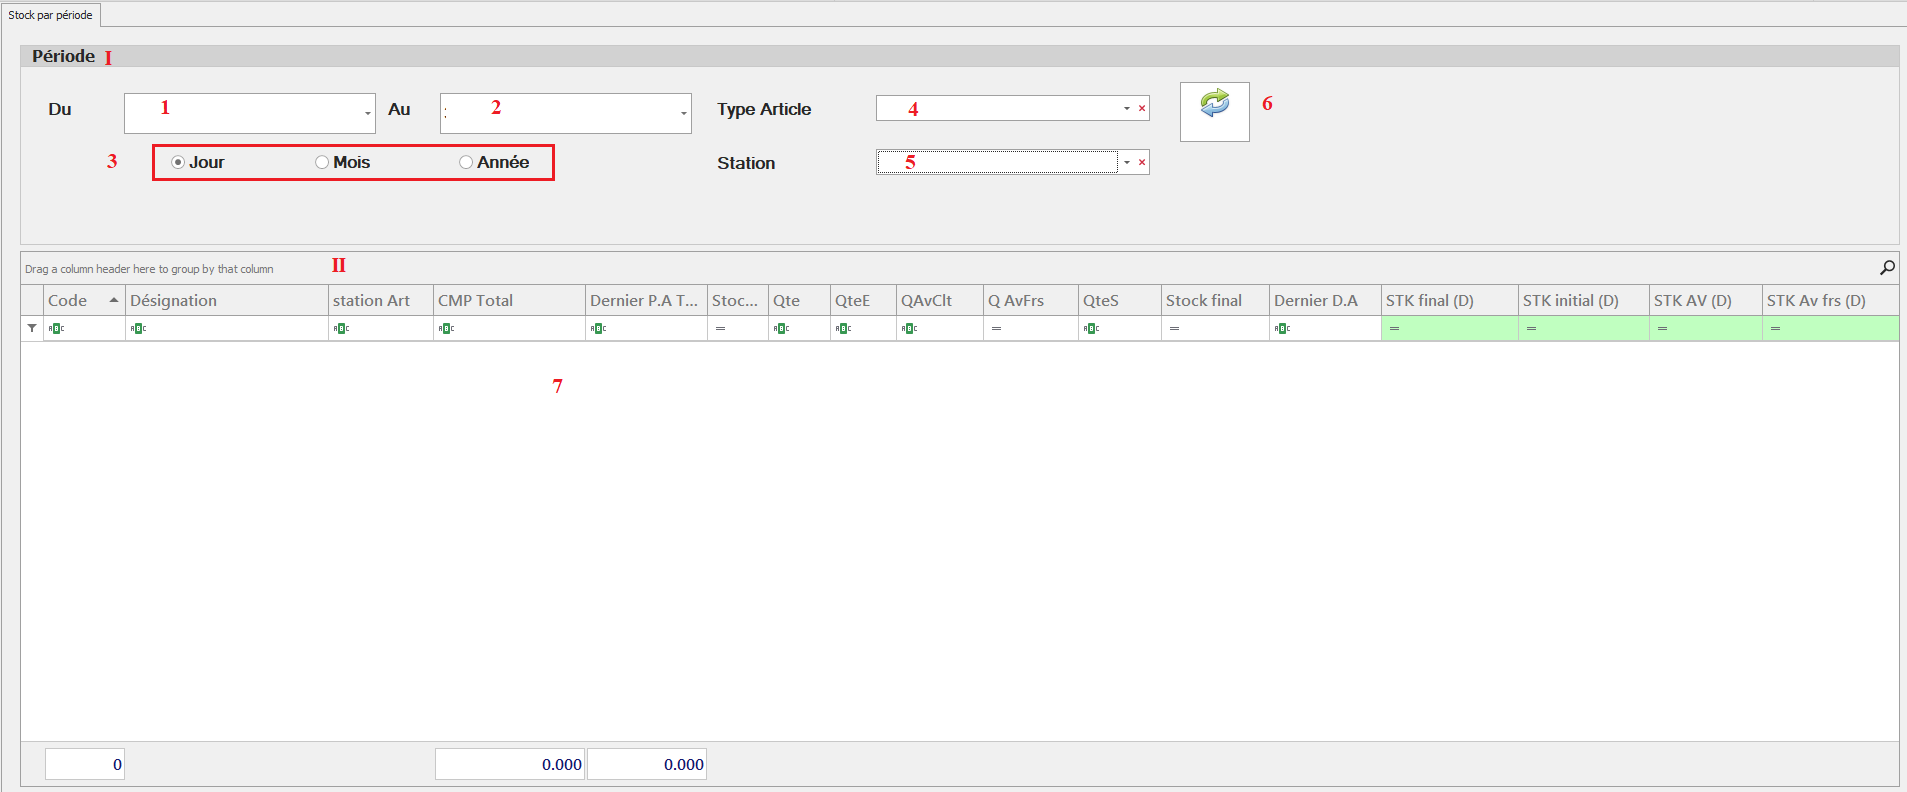Screen dimensions: 1907x792
Task: Expand the Type Article dropdown list
Action: point(1126,108)
